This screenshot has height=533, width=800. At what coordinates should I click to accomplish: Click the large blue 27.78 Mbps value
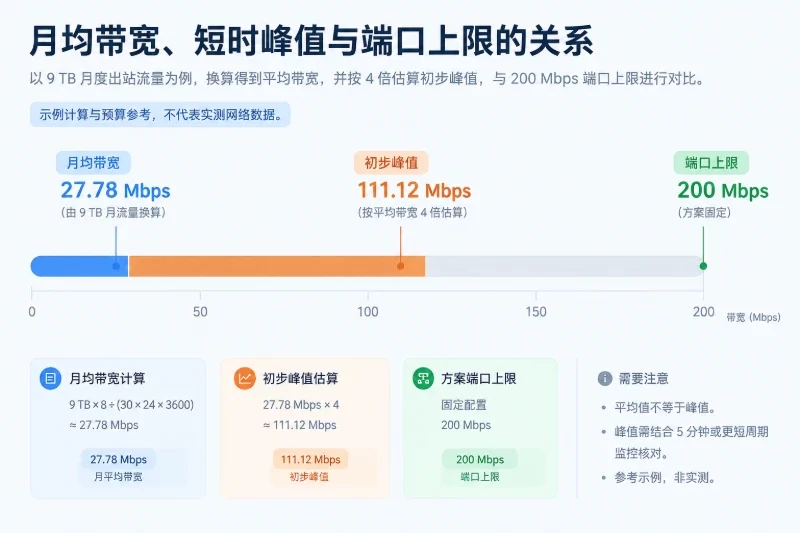click(115, 191)
